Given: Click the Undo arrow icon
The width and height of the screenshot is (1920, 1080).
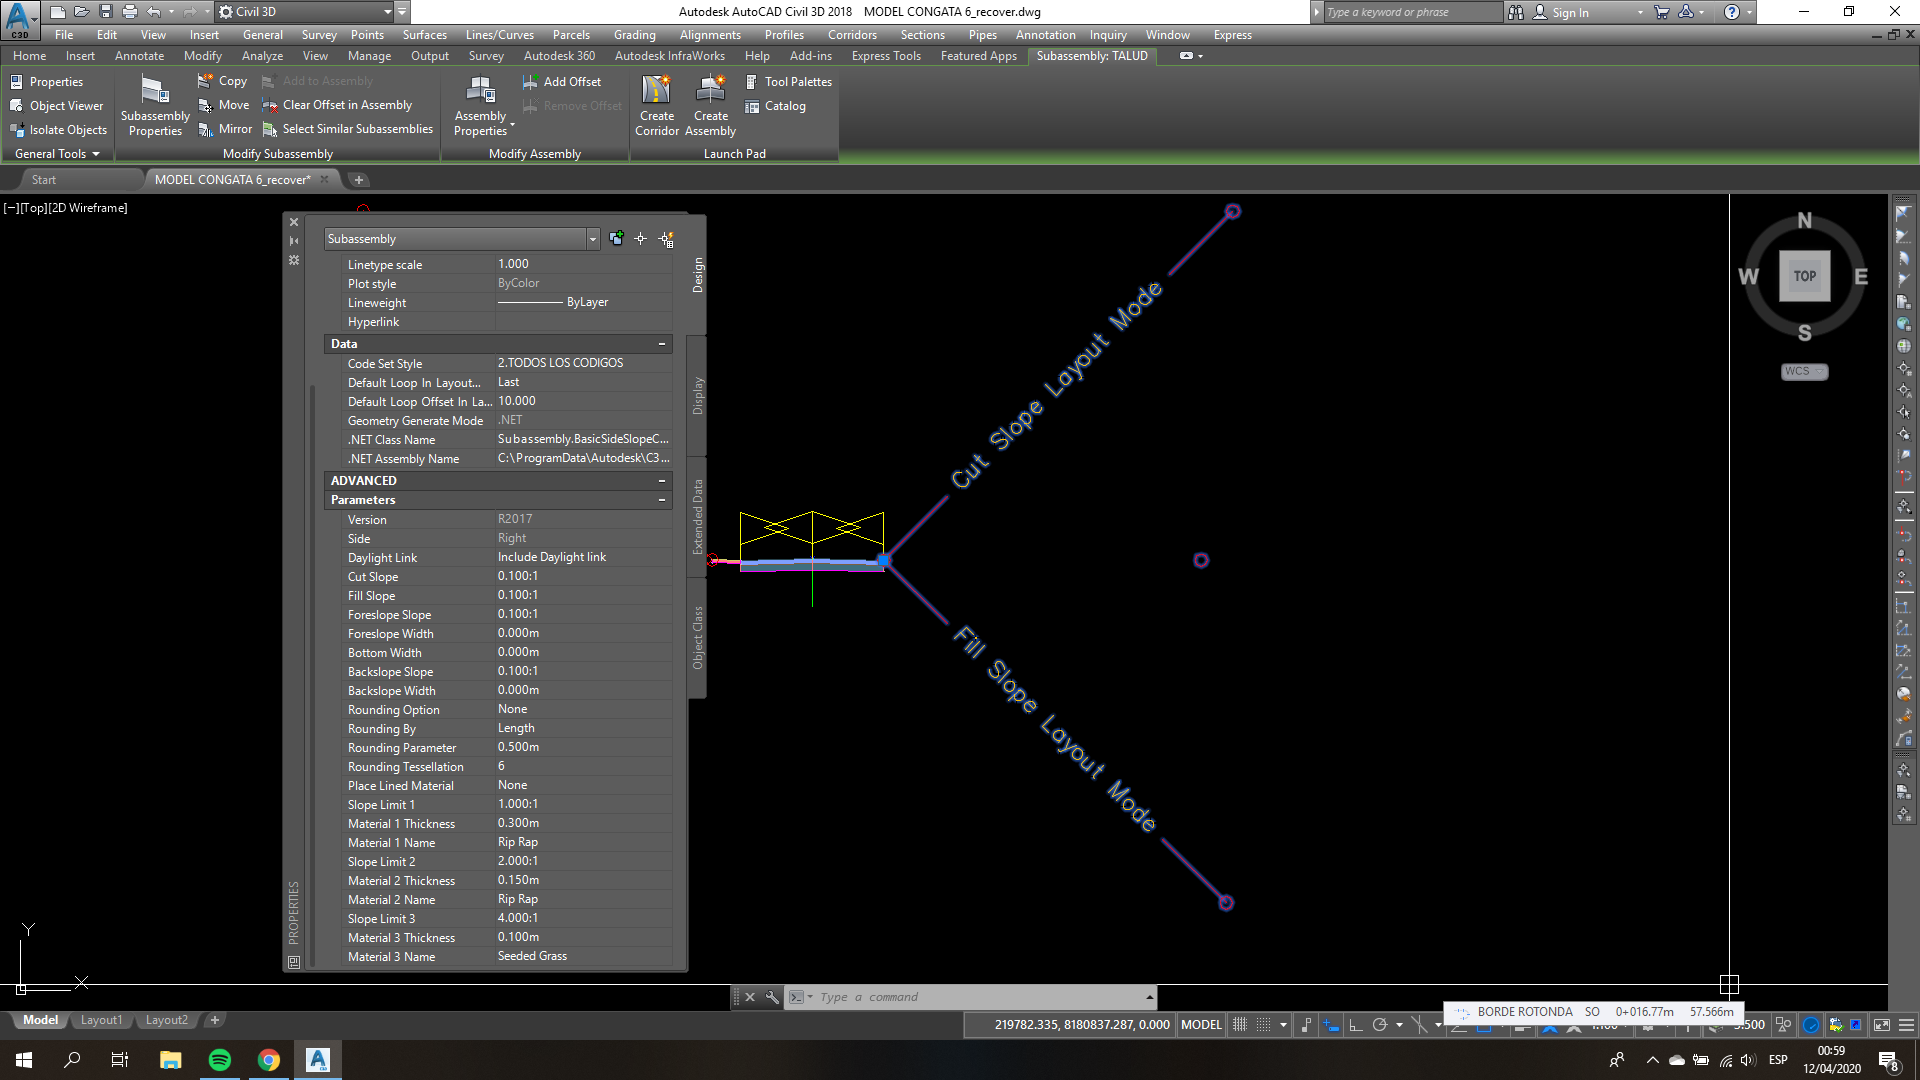Looking at the screenshot, I should (x=154, y=12).
